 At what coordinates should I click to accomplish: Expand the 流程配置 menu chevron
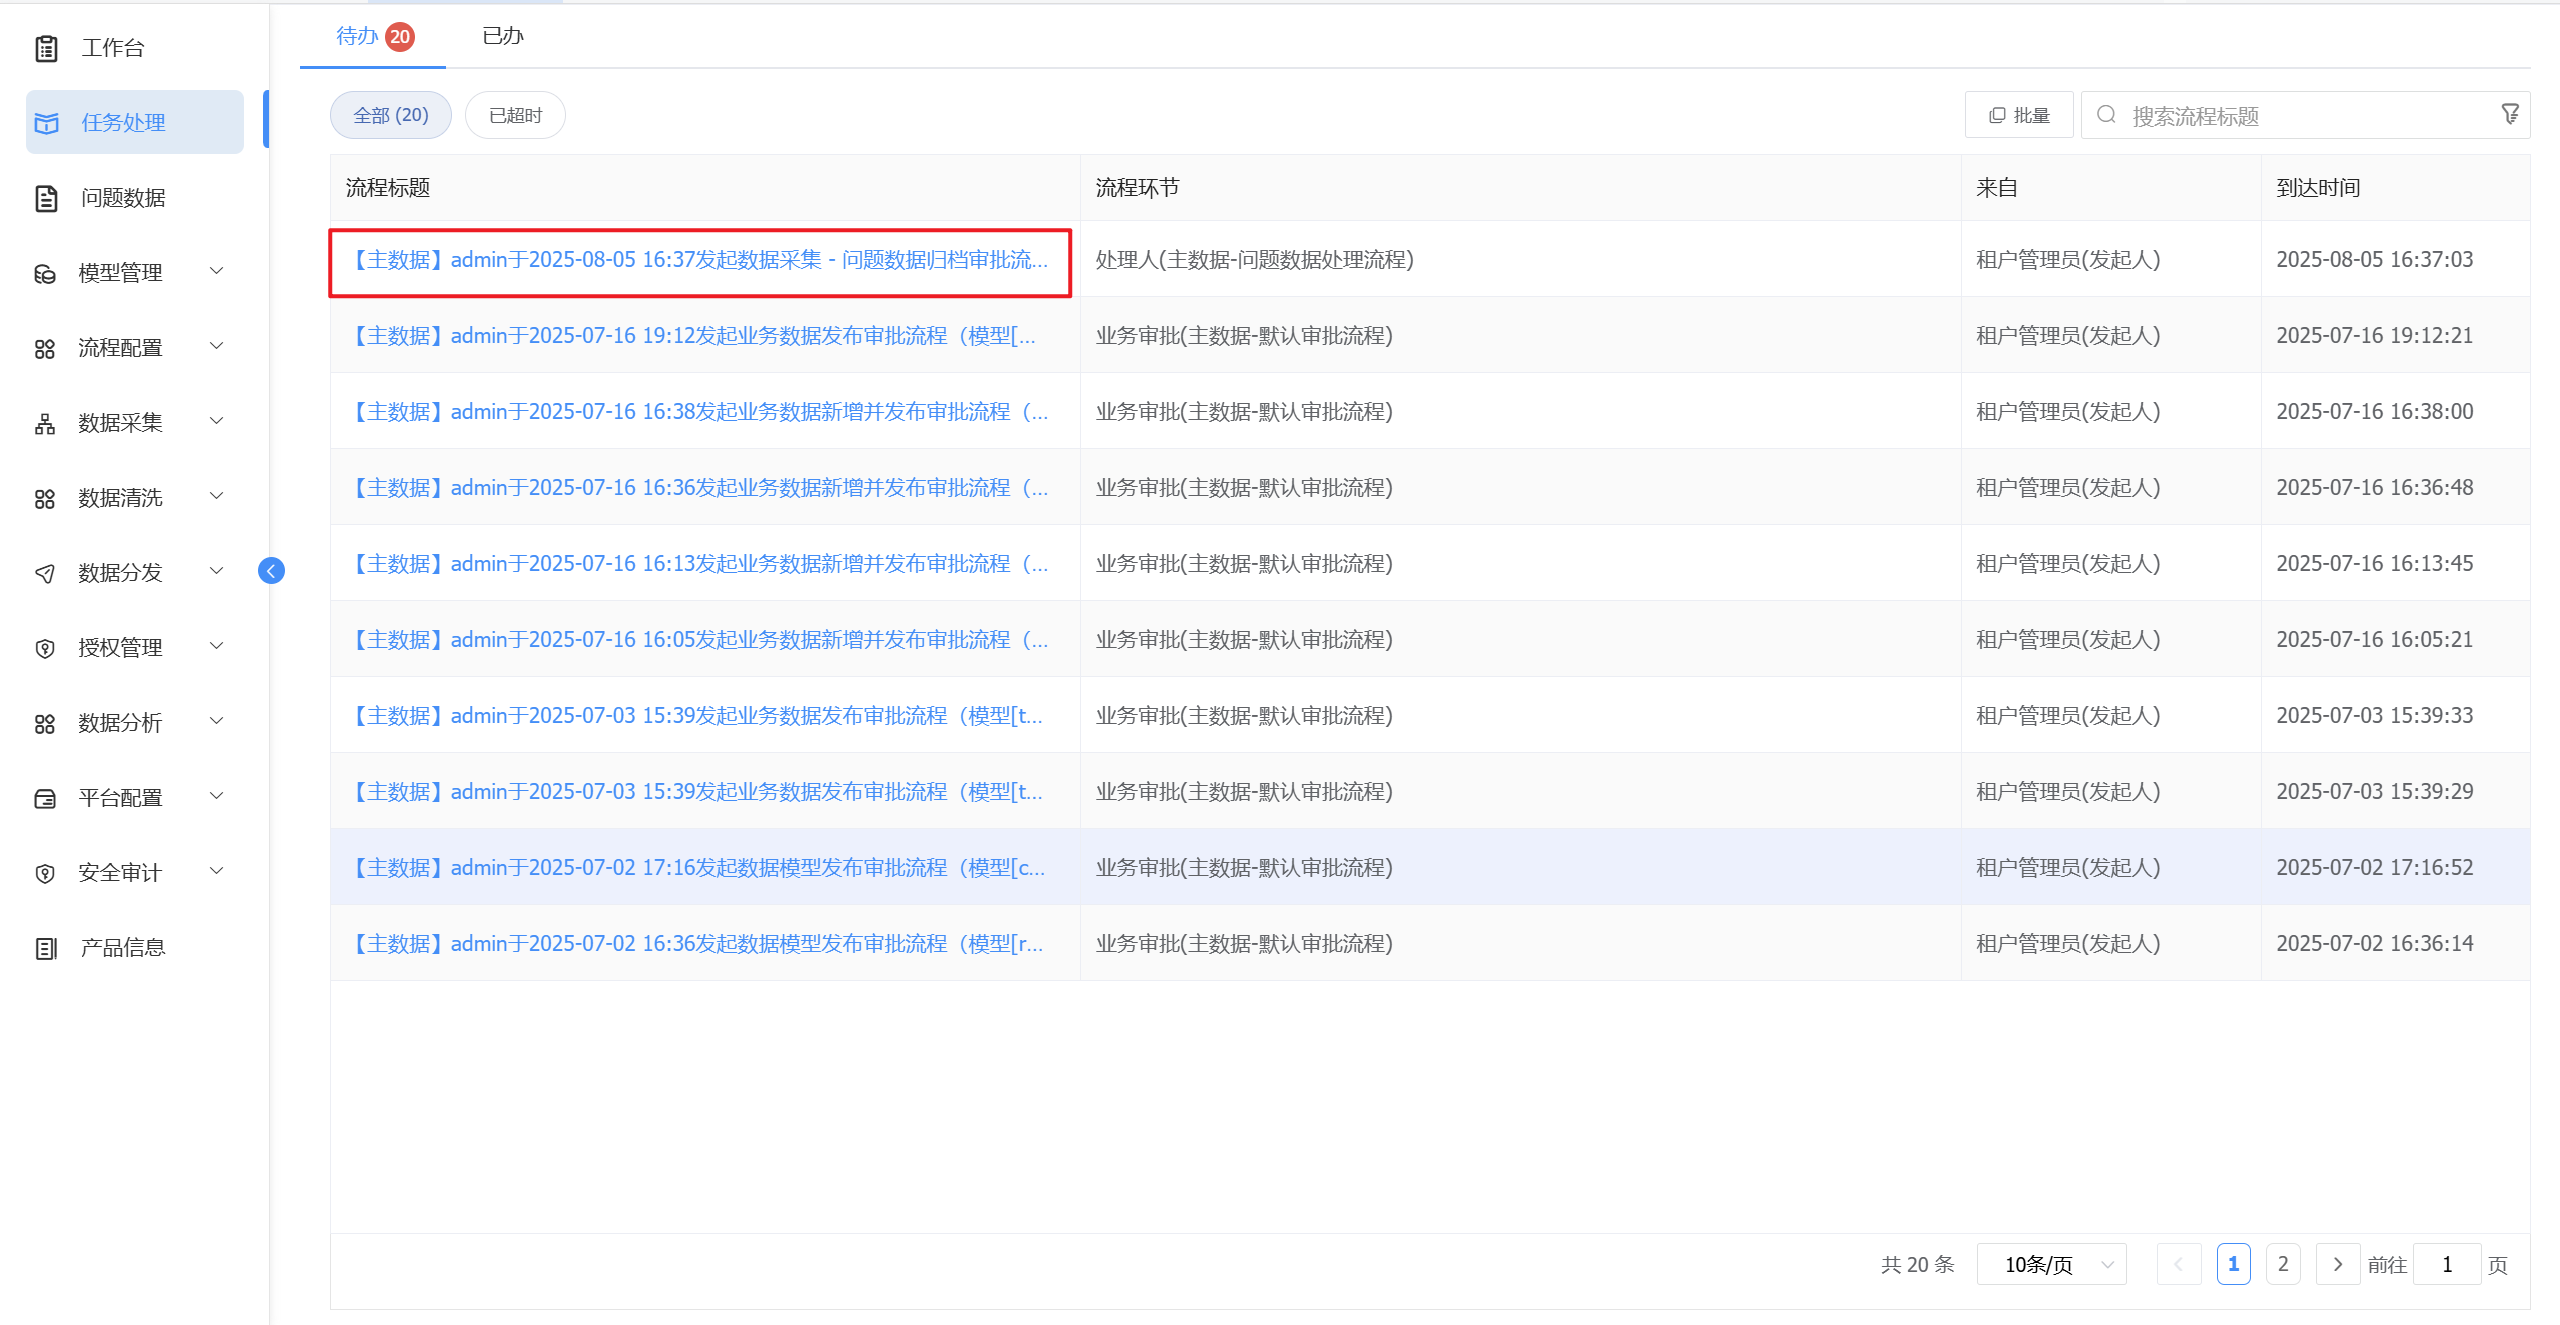(x=216, y=347)
